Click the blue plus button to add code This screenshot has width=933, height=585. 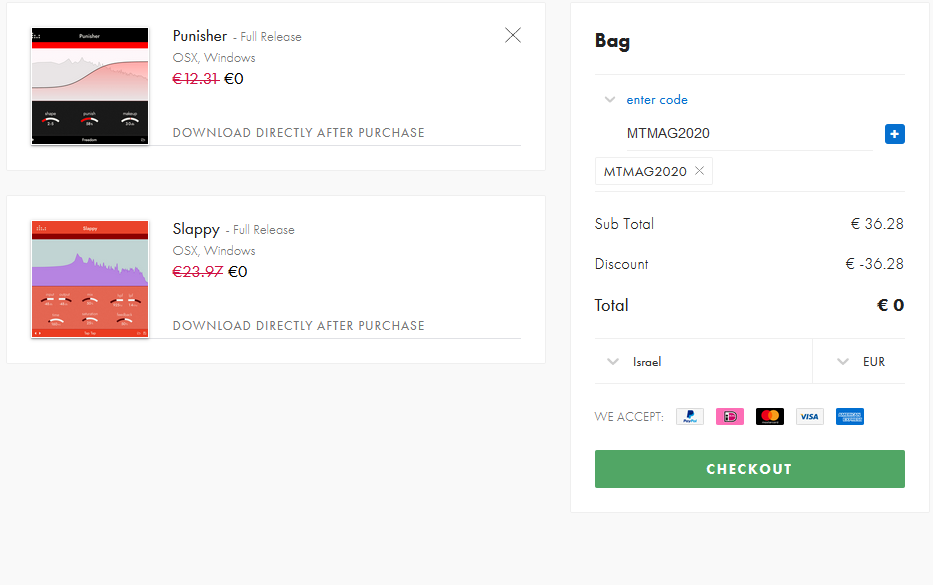(x=894, y=134)
